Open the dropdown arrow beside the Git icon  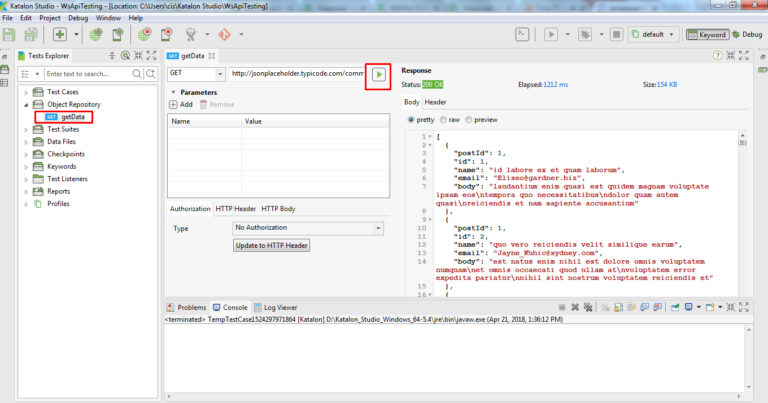241,34
